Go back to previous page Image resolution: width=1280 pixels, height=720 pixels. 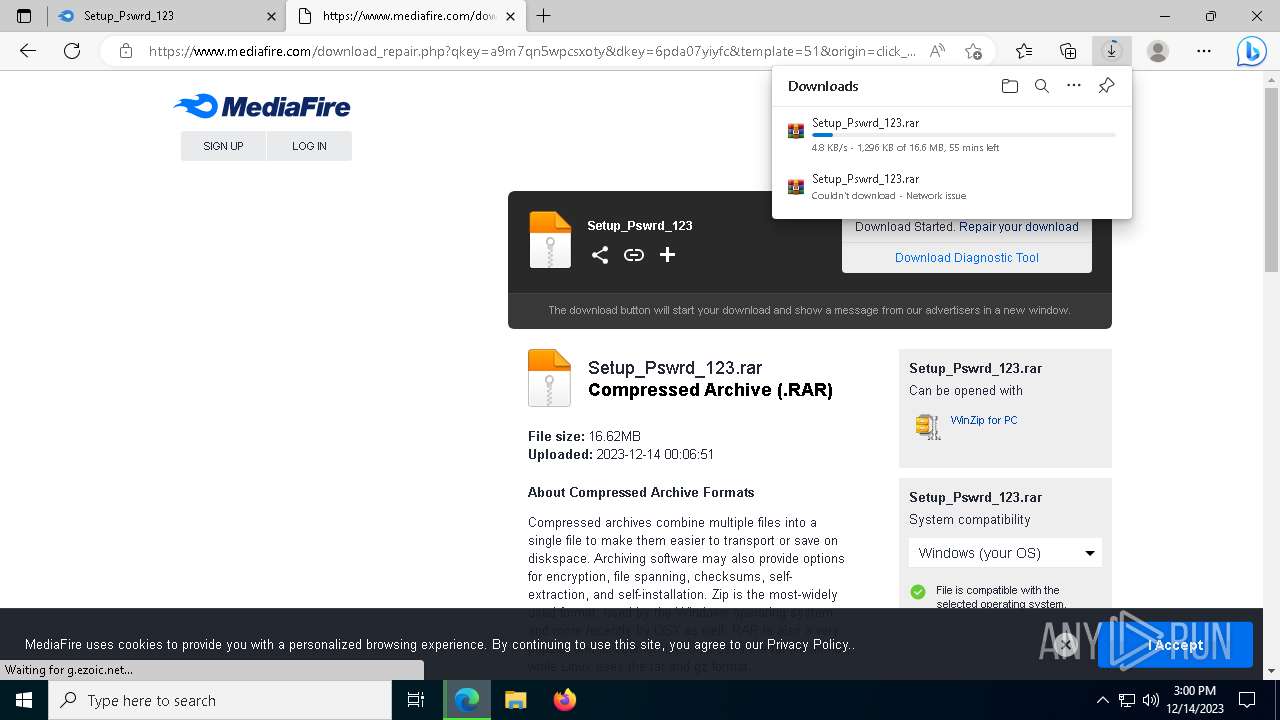click(x=28, y=51)
